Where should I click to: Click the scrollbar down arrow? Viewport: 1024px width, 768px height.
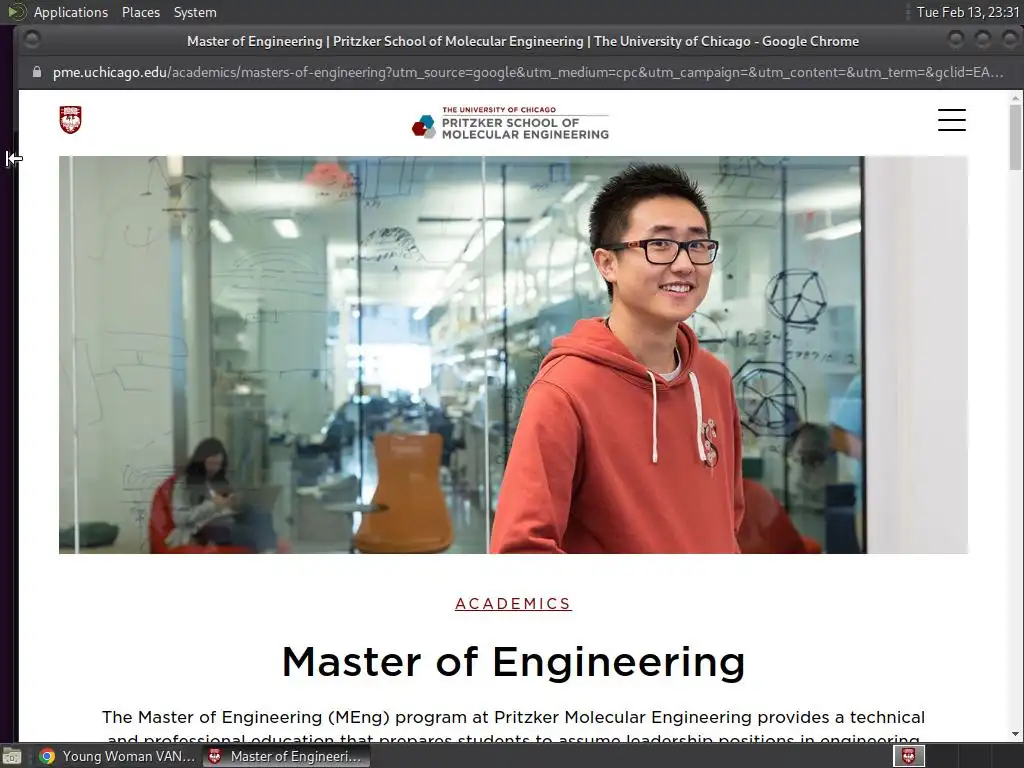(1015, 734)
